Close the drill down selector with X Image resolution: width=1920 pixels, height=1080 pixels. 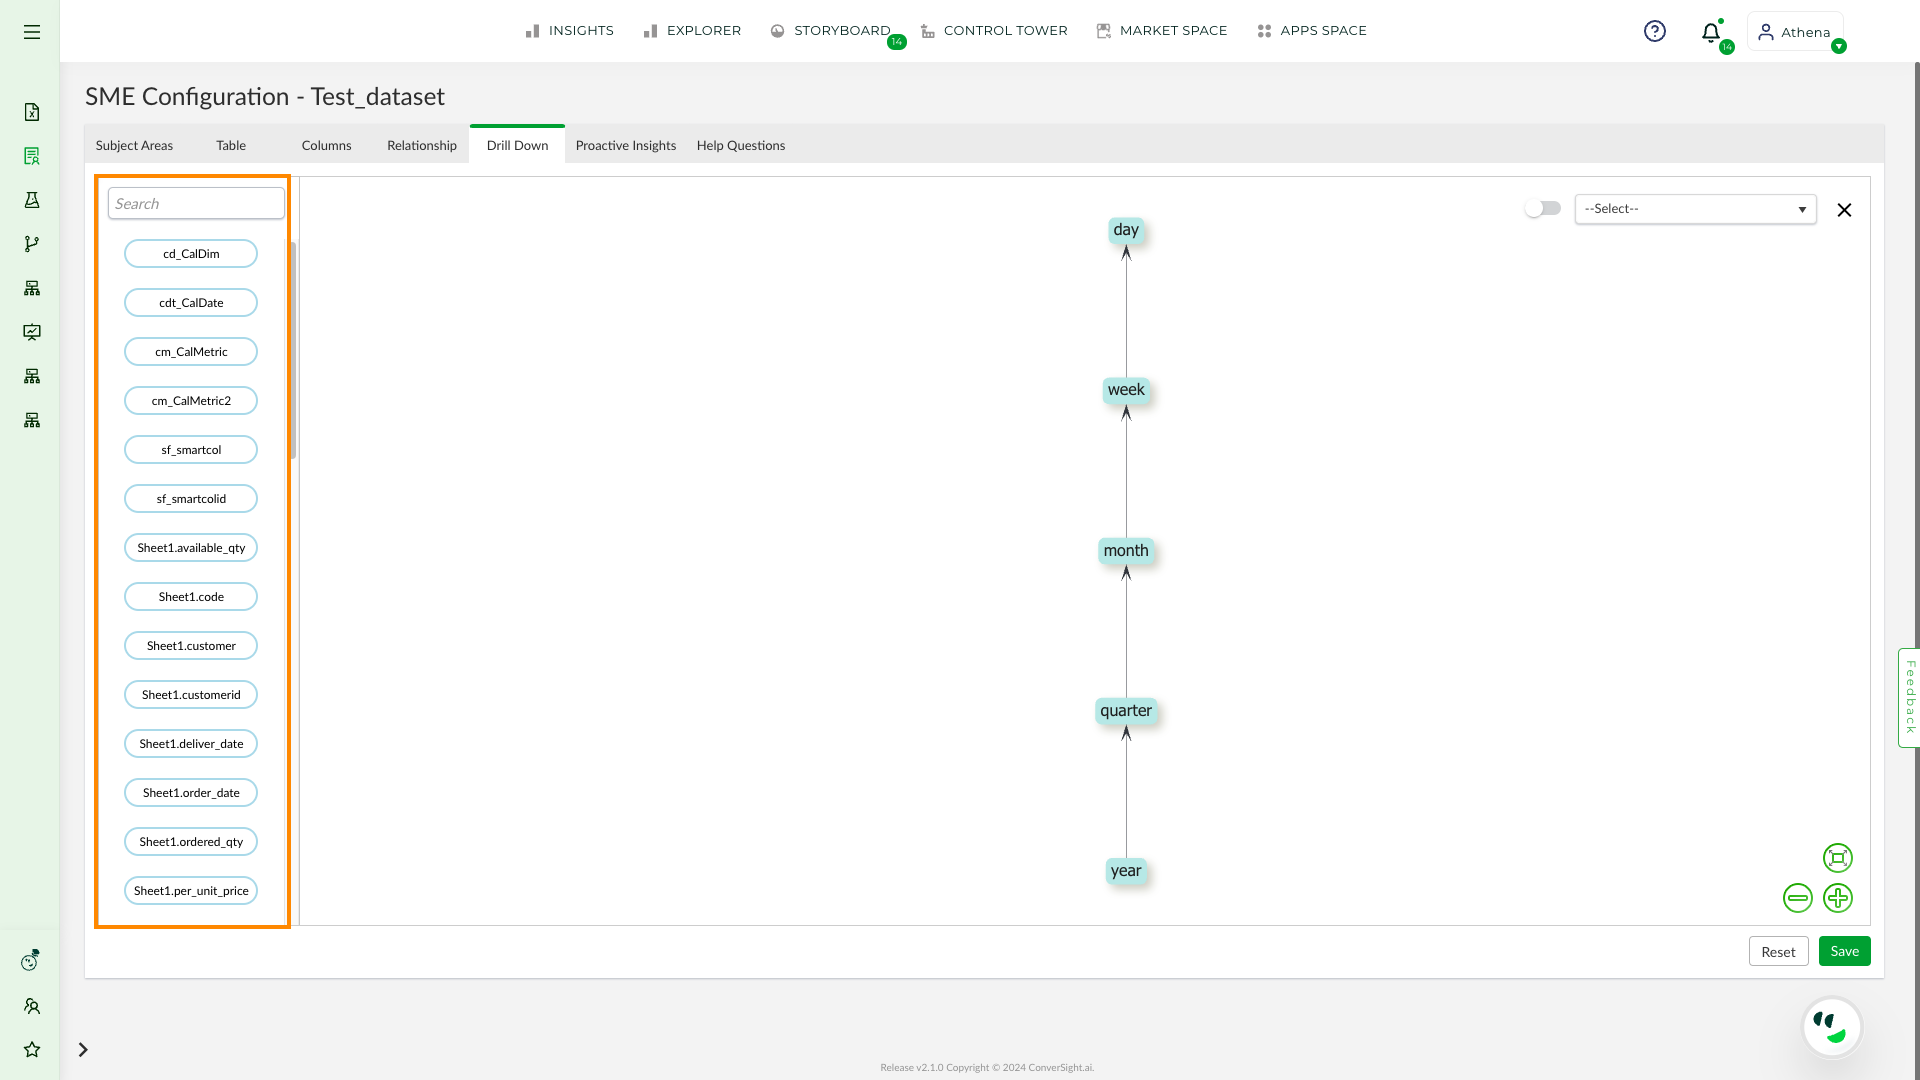pos(1844,210)
